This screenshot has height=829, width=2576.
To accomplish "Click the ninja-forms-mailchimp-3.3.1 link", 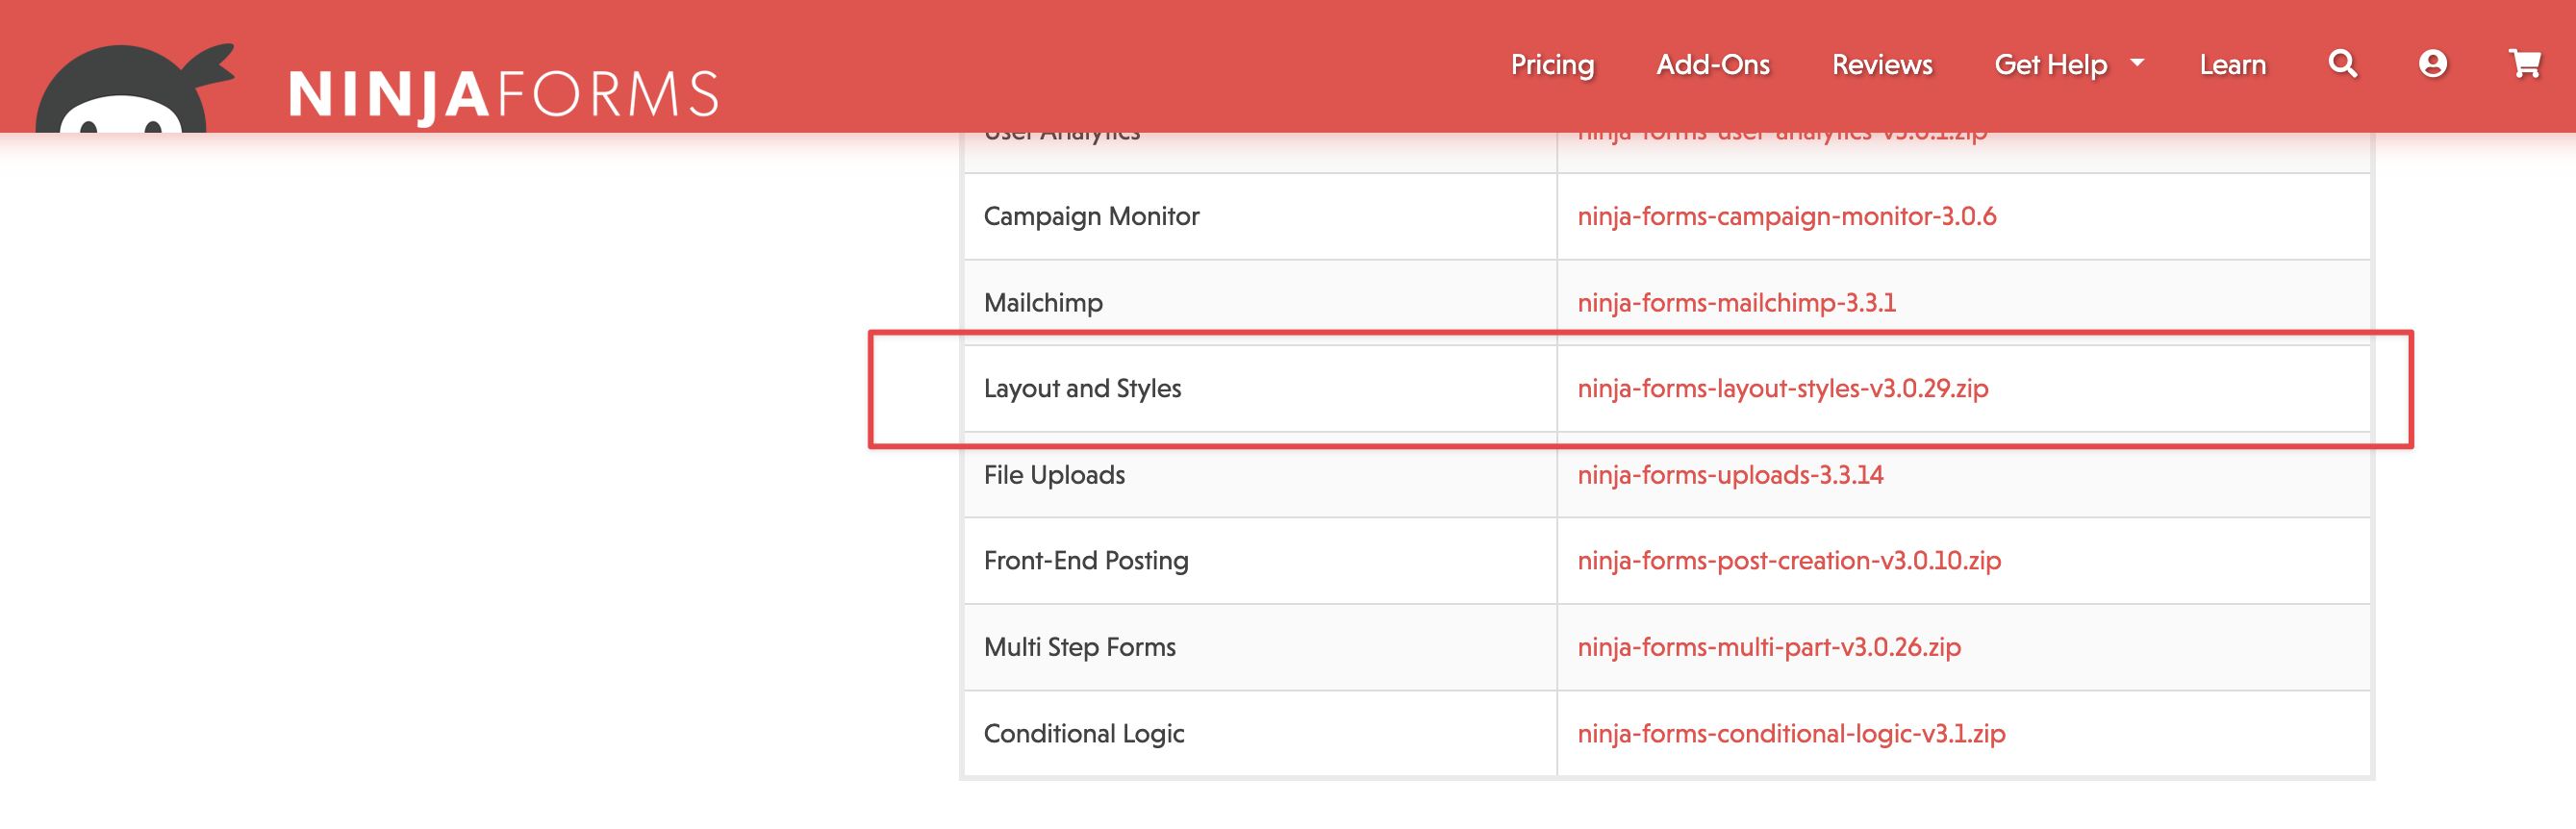I will (x=1736, y=302).
